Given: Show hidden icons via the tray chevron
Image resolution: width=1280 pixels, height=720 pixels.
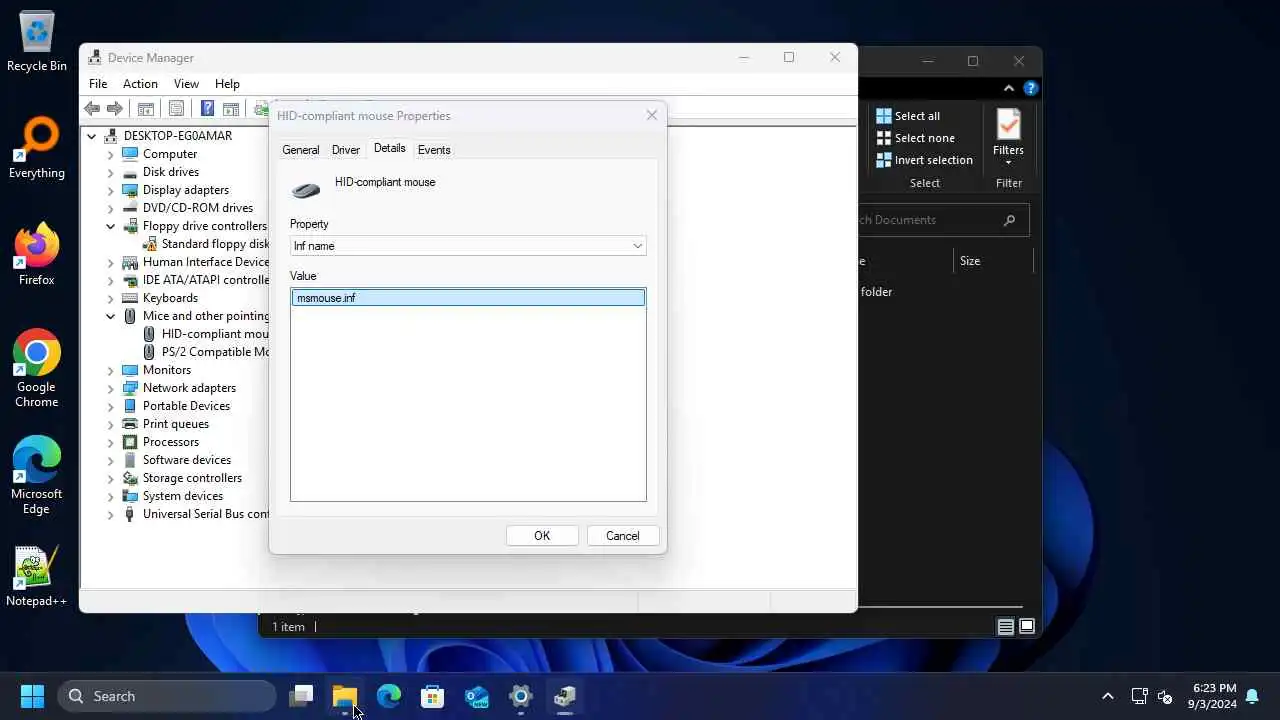Looking at the screenshot, I should click(x=1107, y=696).
